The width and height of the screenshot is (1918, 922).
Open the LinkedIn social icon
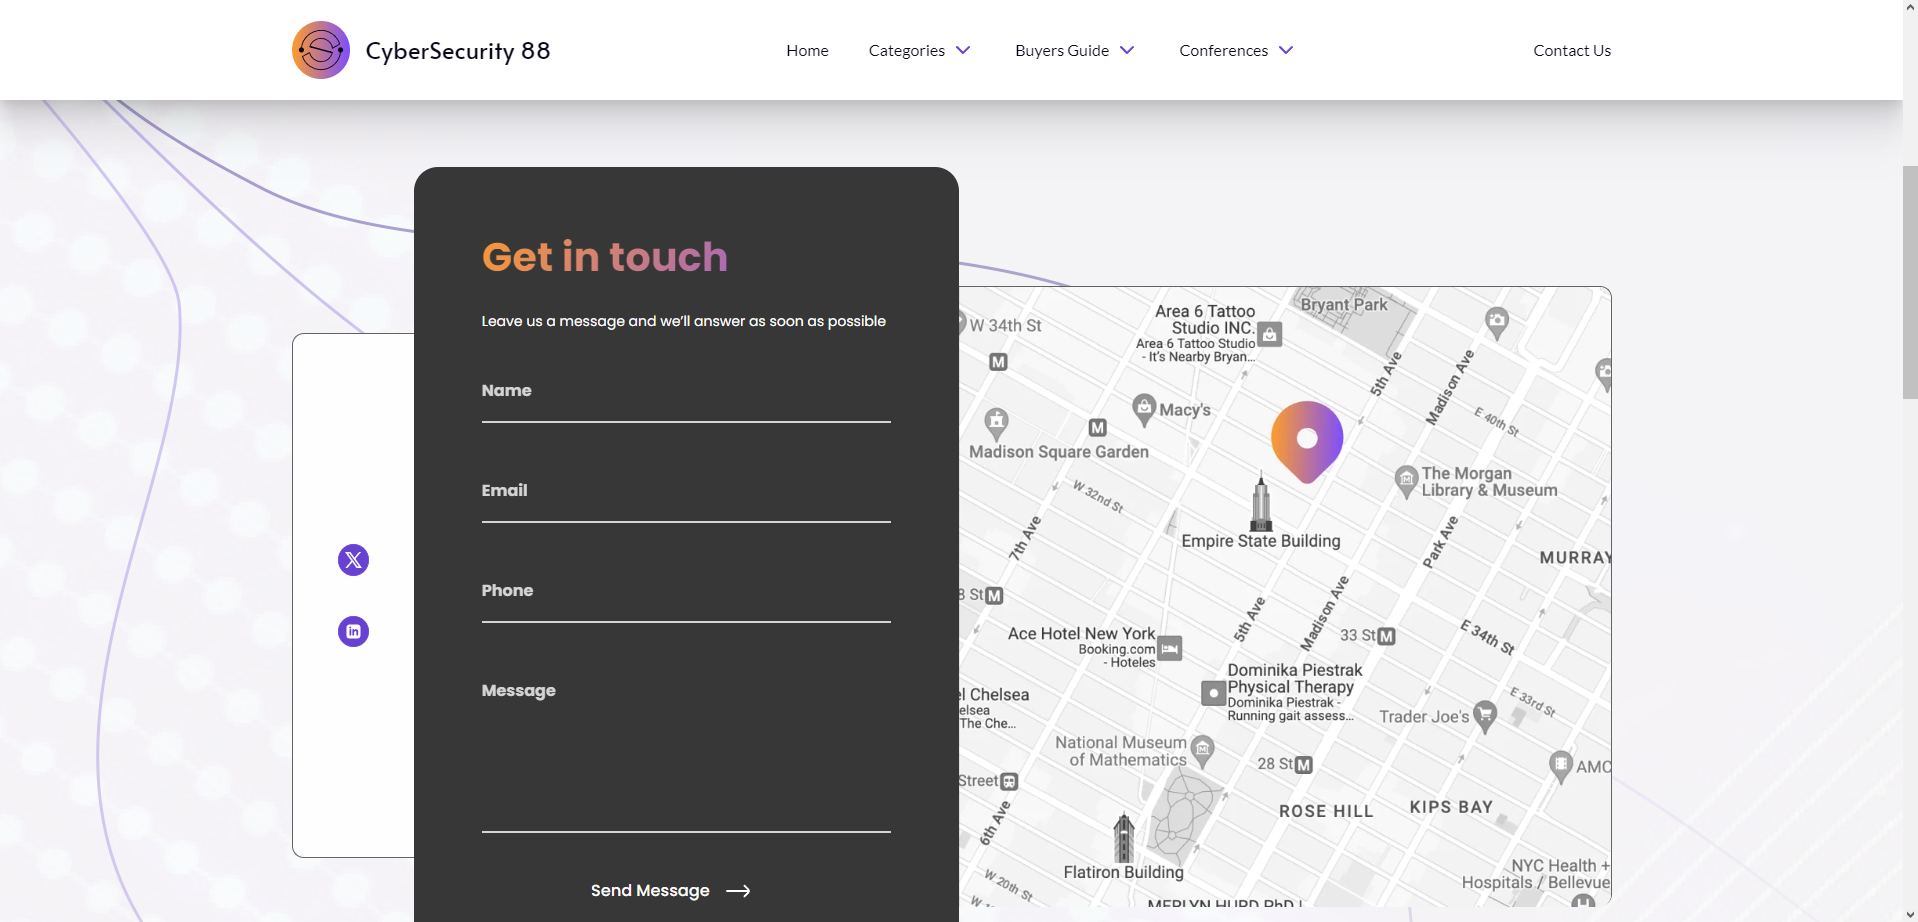(353, 631)
